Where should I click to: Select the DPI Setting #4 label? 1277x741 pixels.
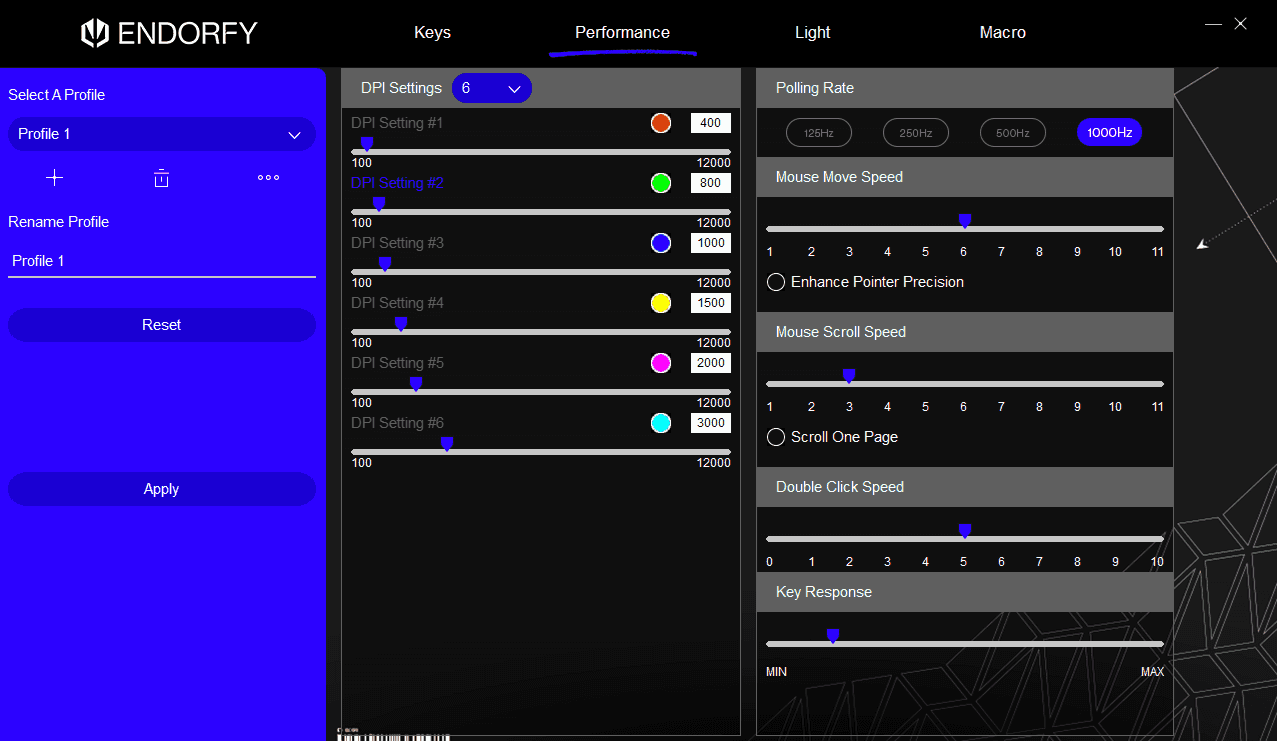click(x=397, y=303)
